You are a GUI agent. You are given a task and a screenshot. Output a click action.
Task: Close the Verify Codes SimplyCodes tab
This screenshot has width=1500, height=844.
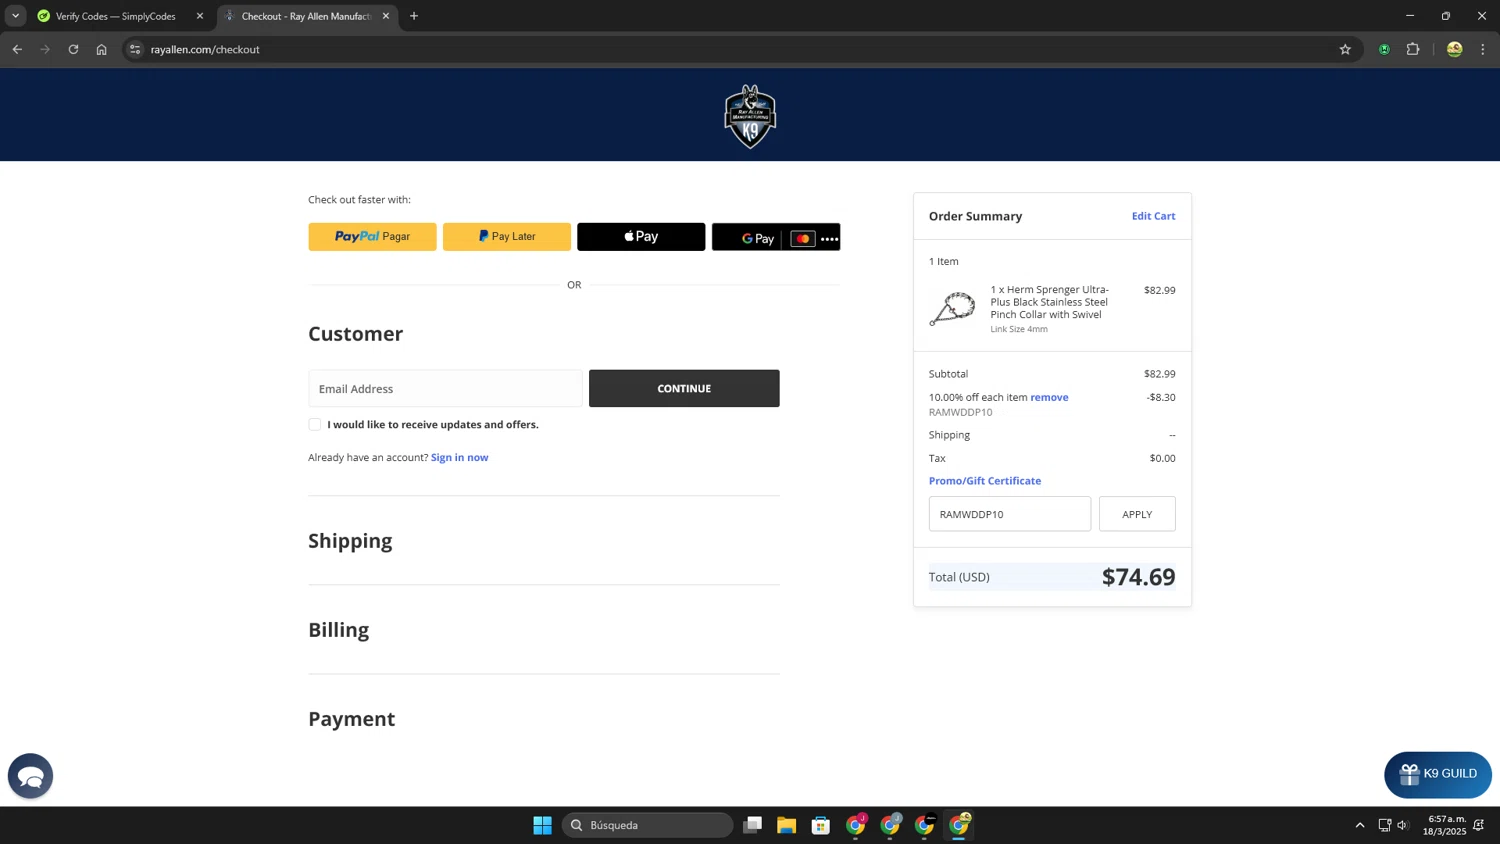point(200,16)
